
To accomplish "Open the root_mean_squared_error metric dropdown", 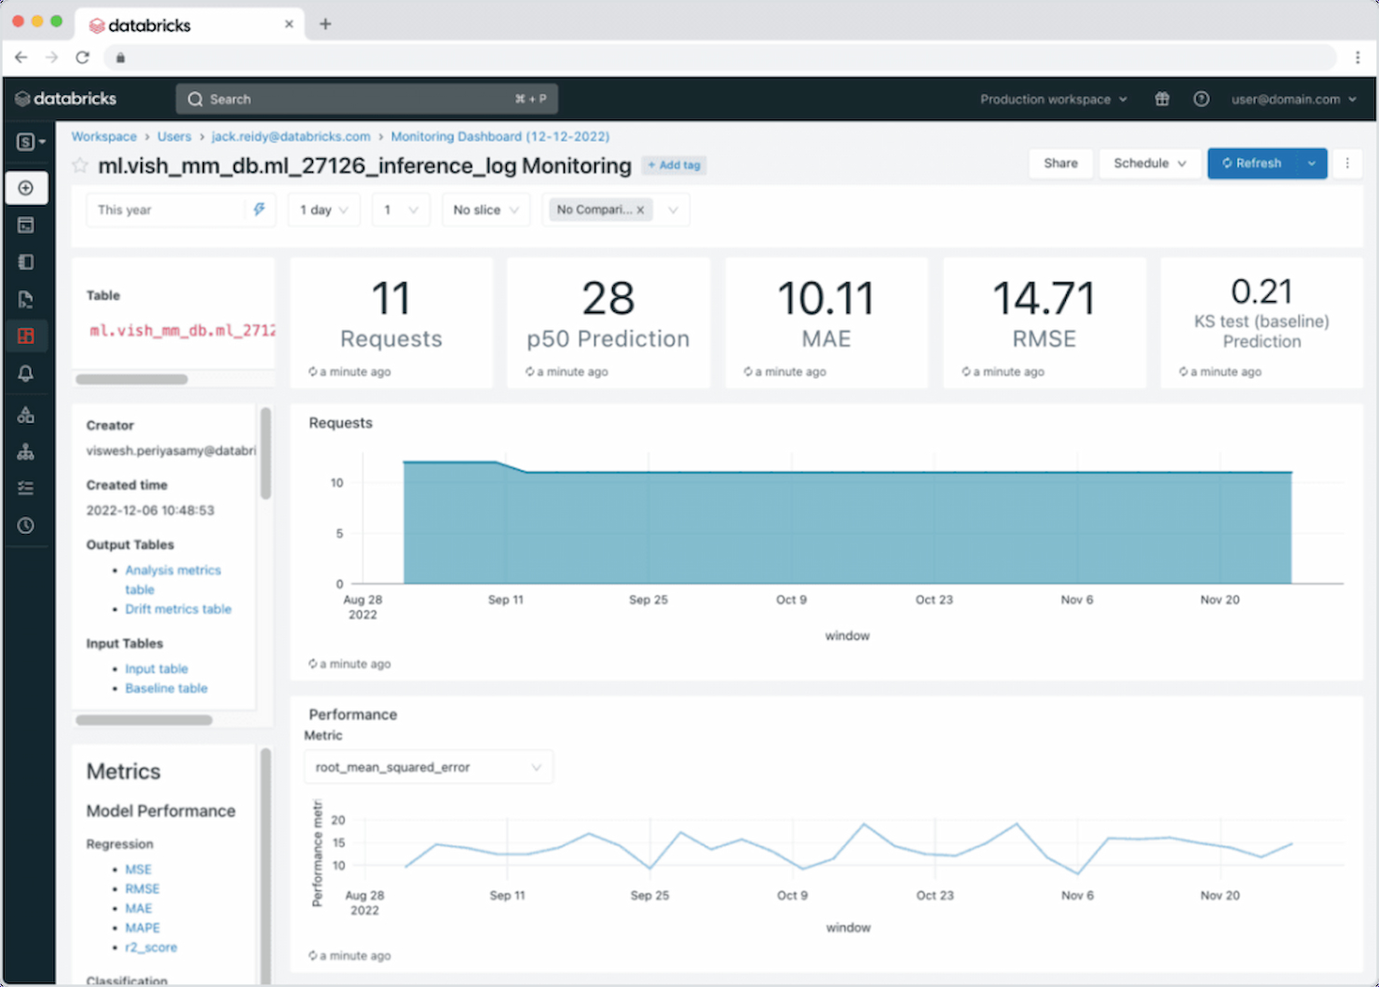I will 428,766.
